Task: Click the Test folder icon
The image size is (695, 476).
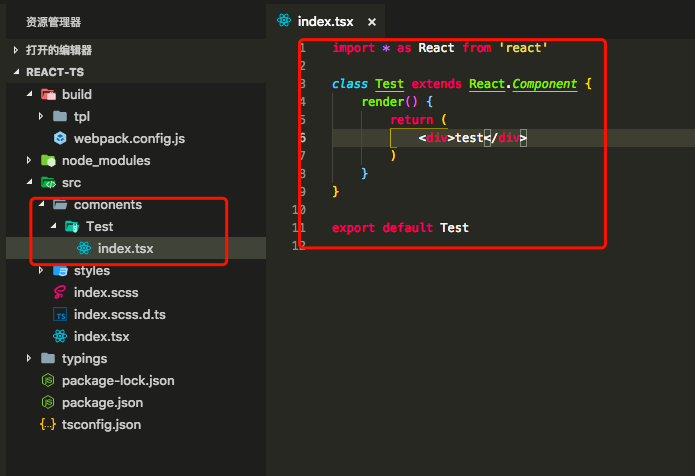Action: (x=72, y=226)
